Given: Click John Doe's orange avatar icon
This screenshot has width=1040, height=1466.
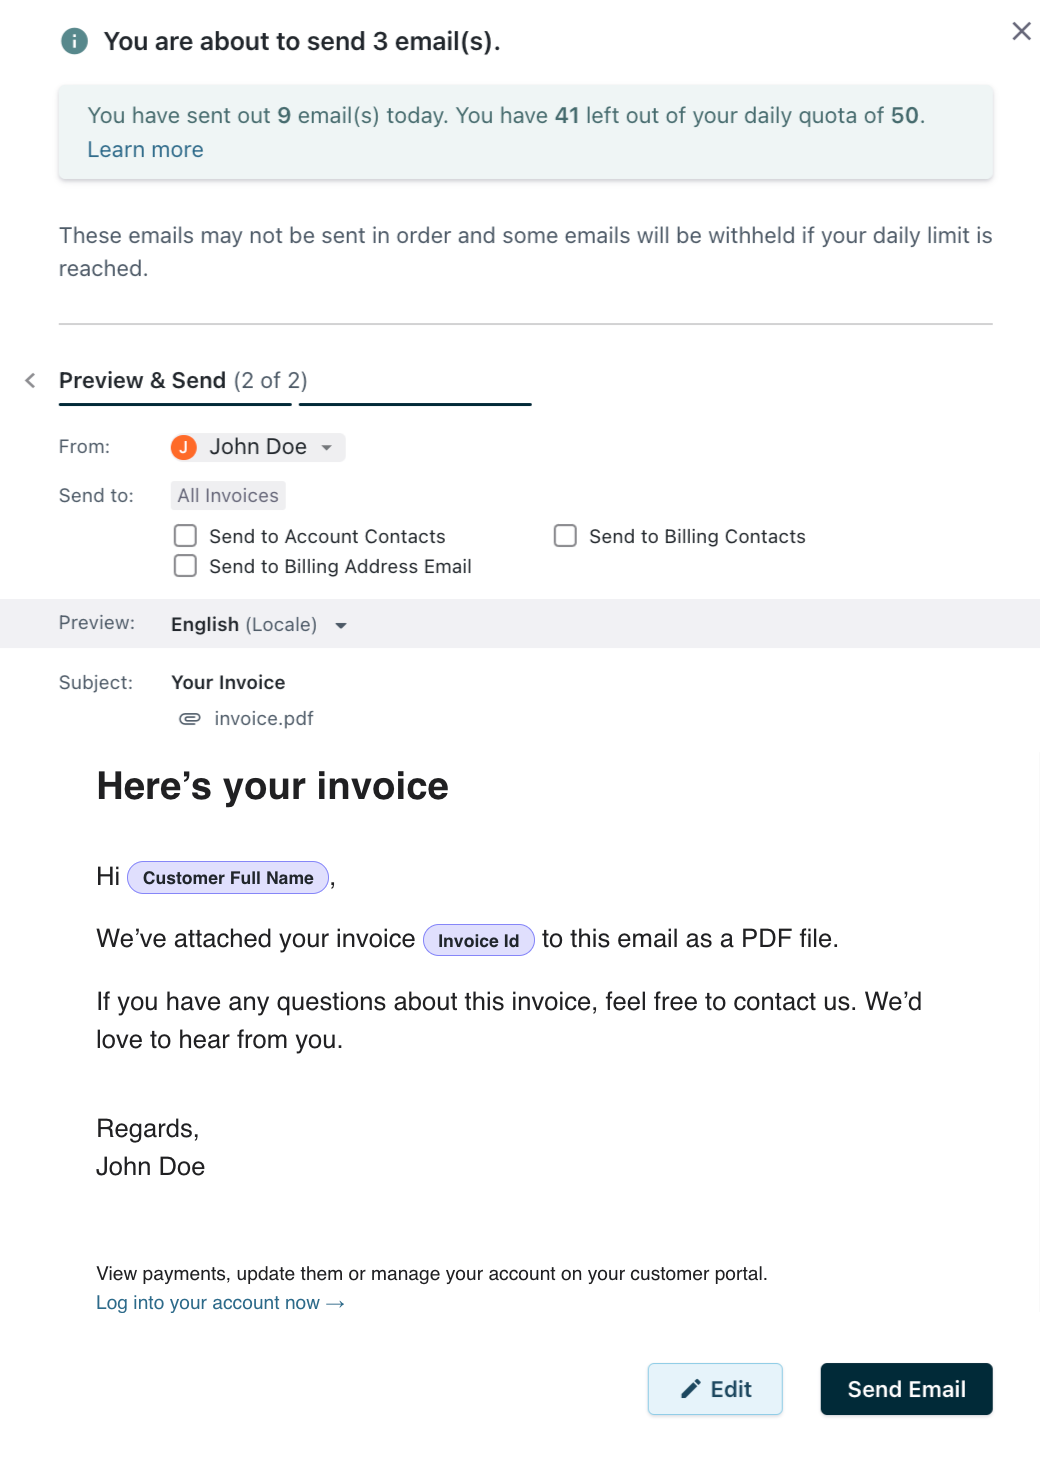Looking at the screenshot, I should [184, 447].
